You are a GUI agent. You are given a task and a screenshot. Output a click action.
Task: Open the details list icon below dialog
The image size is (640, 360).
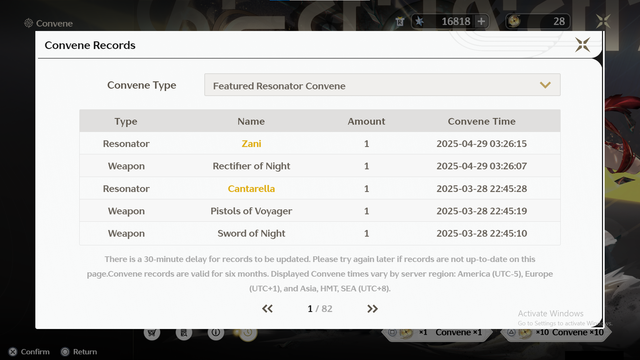coord(184,333)
